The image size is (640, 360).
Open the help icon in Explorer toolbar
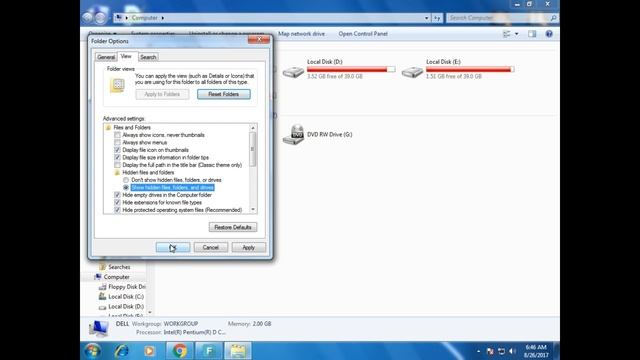(549, 34)
